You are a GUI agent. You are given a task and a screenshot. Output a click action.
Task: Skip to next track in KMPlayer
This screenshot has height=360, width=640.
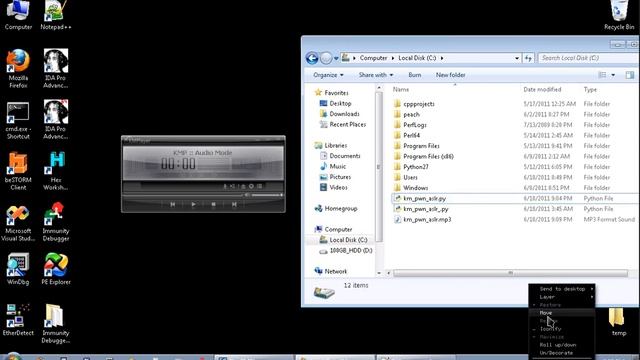(234, 204)
